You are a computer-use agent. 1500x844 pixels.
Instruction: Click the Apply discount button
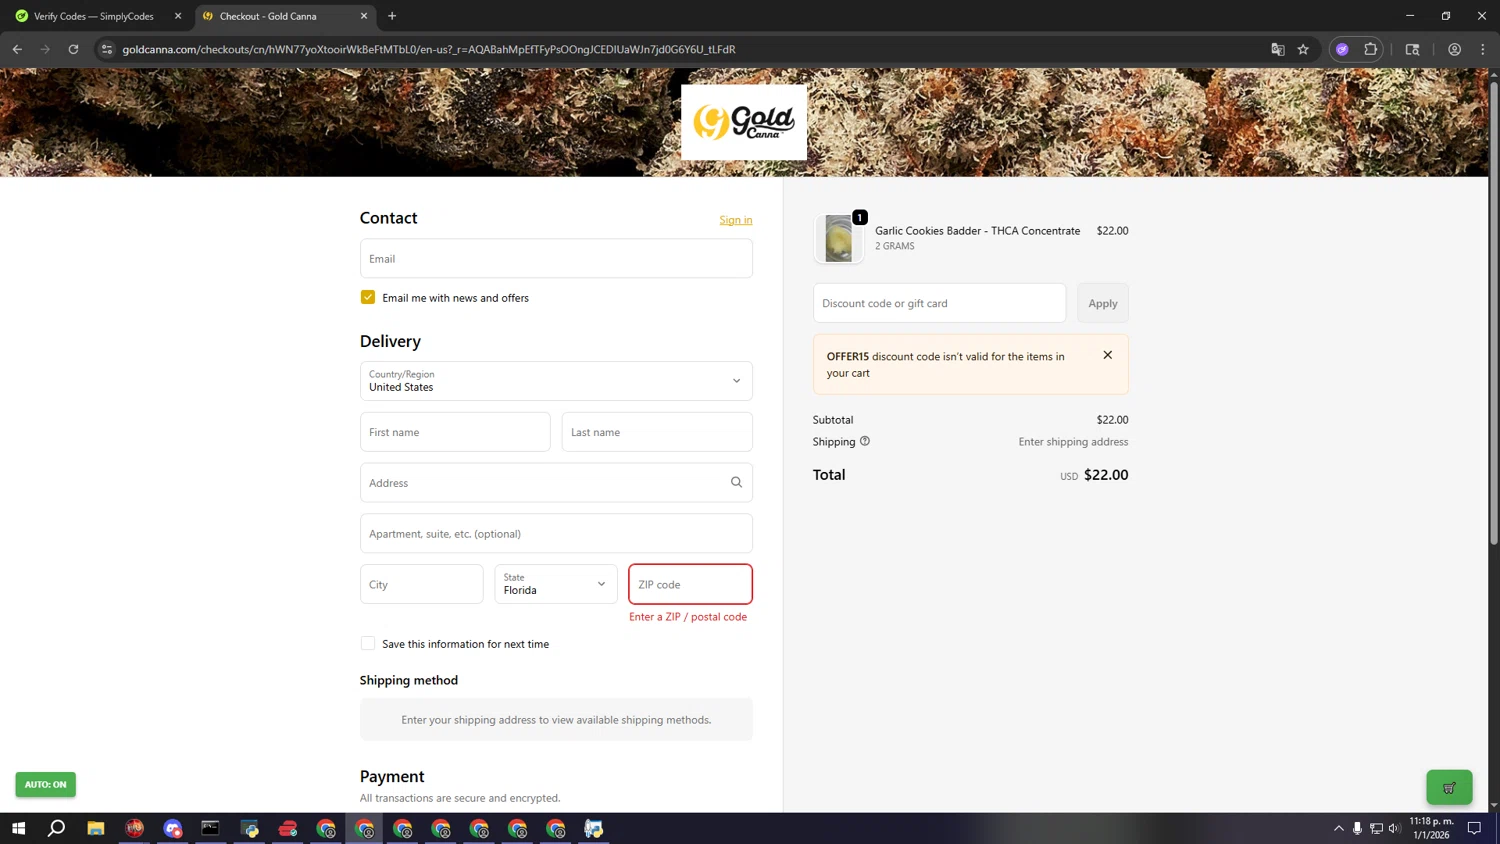[x=1103, y=303]
